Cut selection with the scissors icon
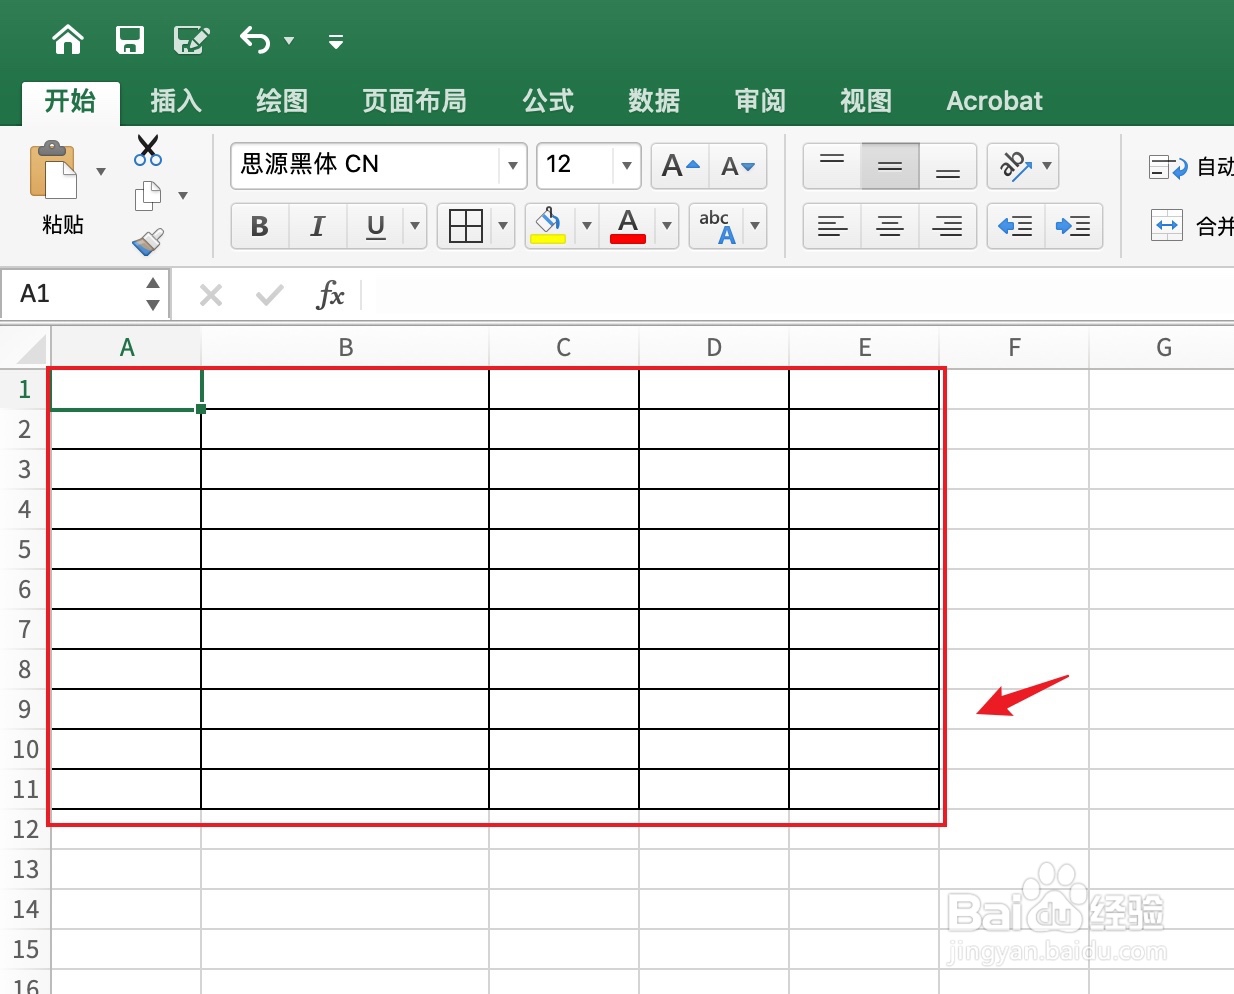Screen dimensions: 1234x994 pos(148,150)
